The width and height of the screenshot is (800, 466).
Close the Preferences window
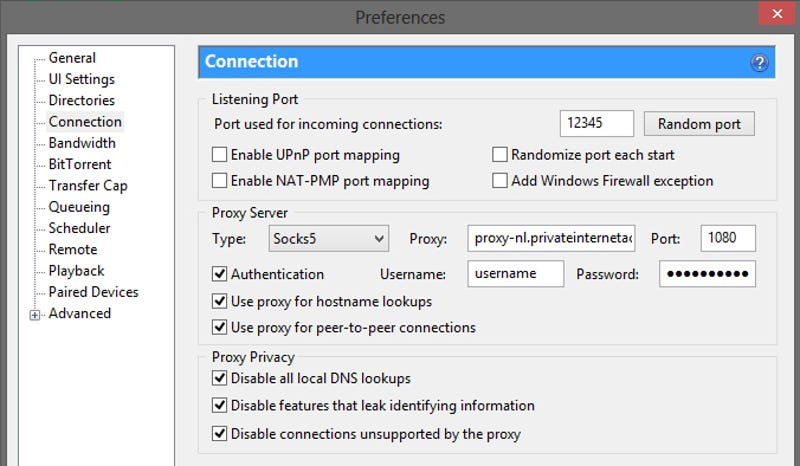pos(777,14)
